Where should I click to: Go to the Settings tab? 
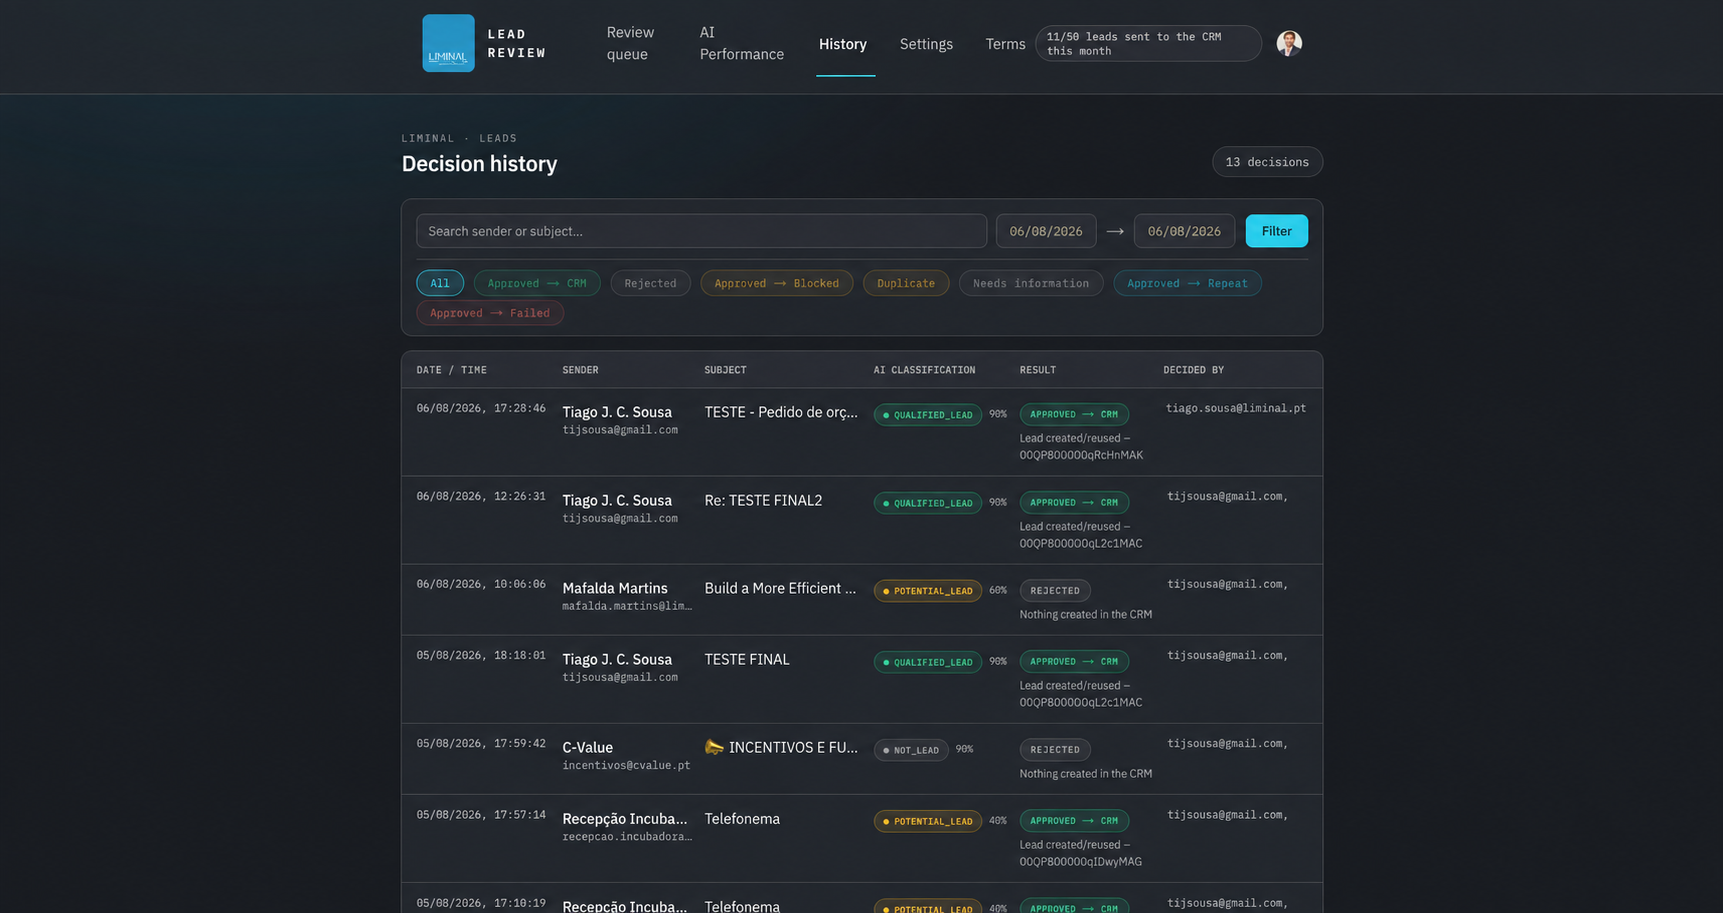tap(926, 44)
